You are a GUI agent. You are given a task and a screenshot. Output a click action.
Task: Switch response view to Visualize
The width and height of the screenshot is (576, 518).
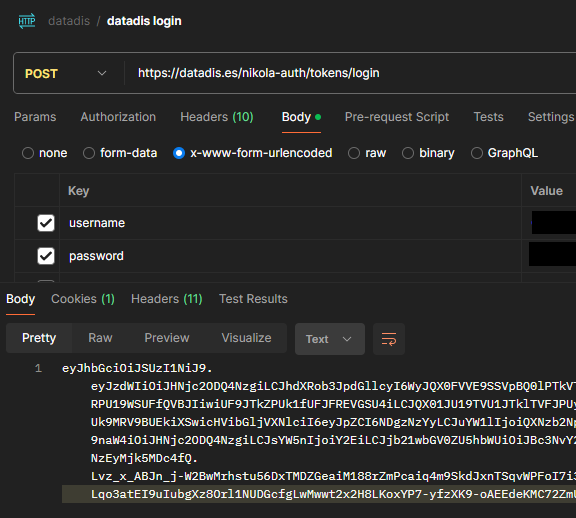pos(246,338)
